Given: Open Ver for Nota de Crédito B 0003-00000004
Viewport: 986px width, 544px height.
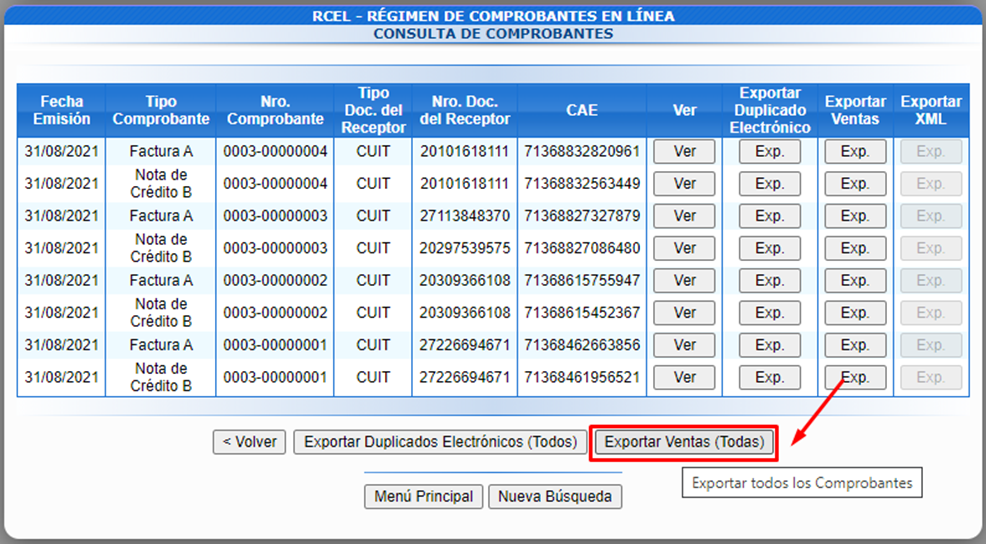Looking at the screenshot, I should [684, 184].
